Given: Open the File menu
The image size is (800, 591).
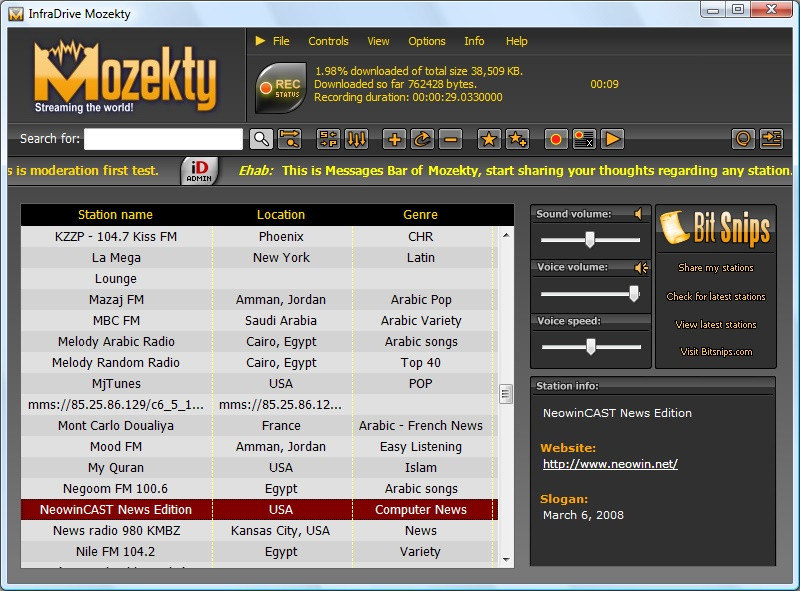Looking at the screenshot, I should click(281, 41).
